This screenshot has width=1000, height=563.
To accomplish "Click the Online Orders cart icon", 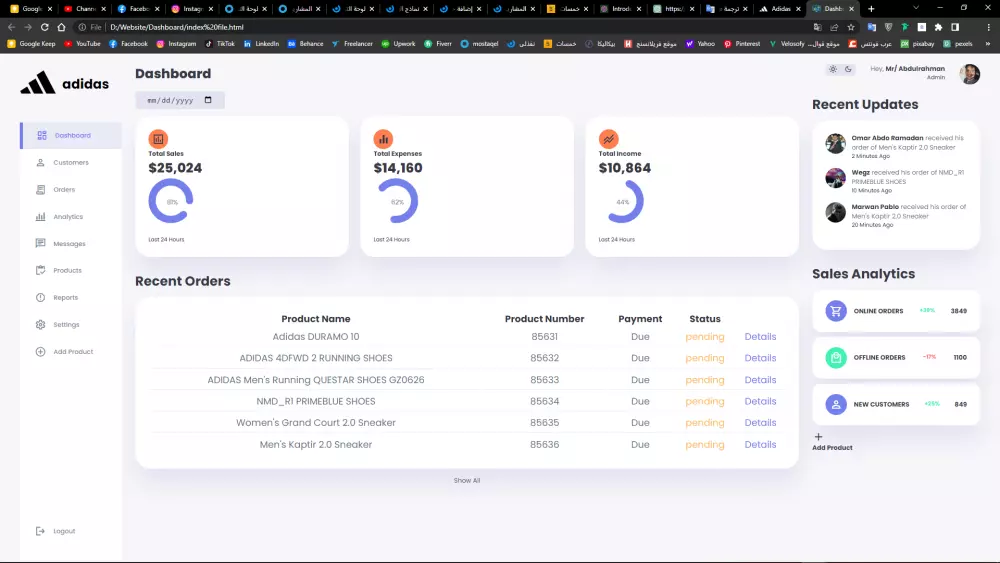I will [835, 311].
